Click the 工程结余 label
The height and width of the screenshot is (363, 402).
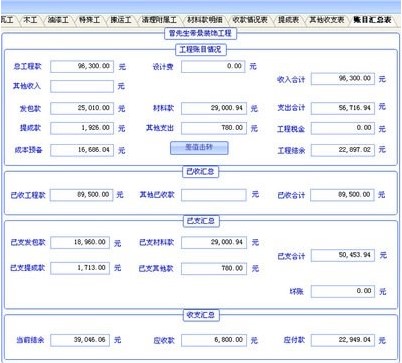coord(291,151)
